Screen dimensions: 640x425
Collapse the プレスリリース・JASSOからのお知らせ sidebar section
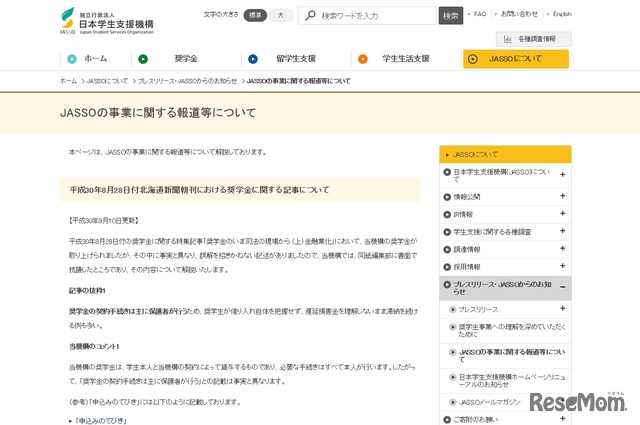point(562,287)
